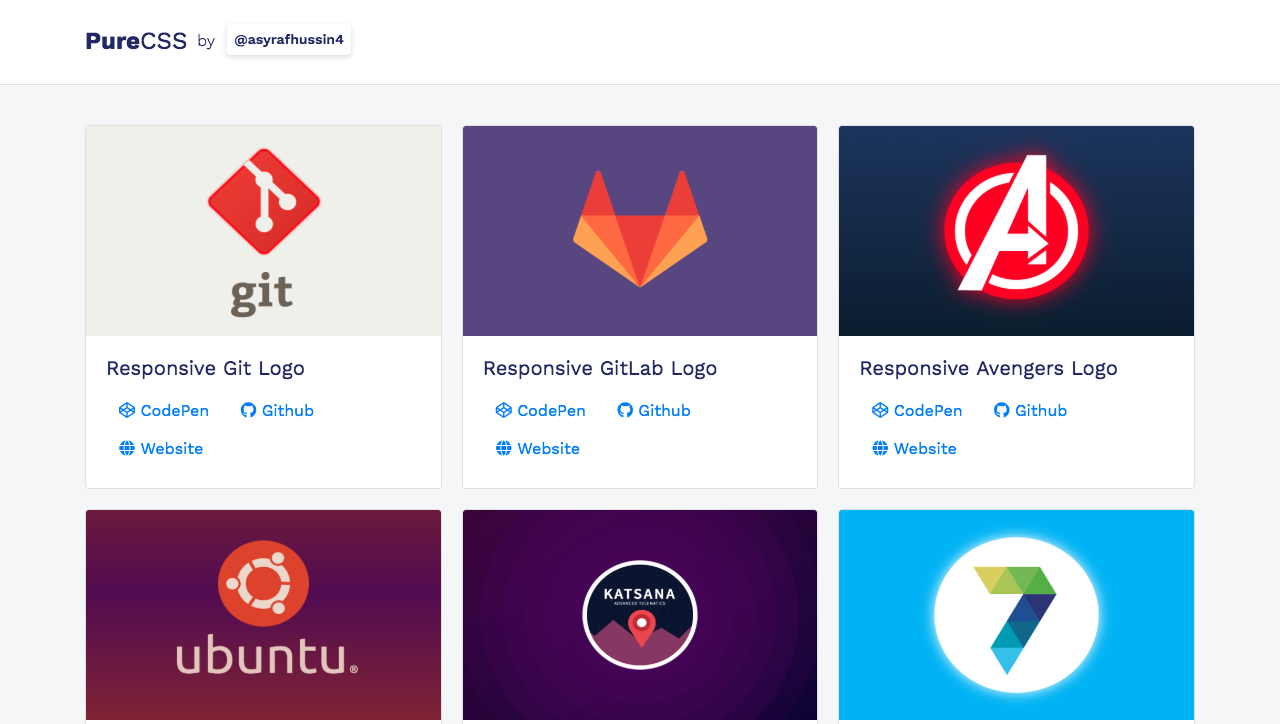Screen dimensions: 1280x724
Task: Open Github link for Avengers Logo
Action: (x=1030, y=410)
